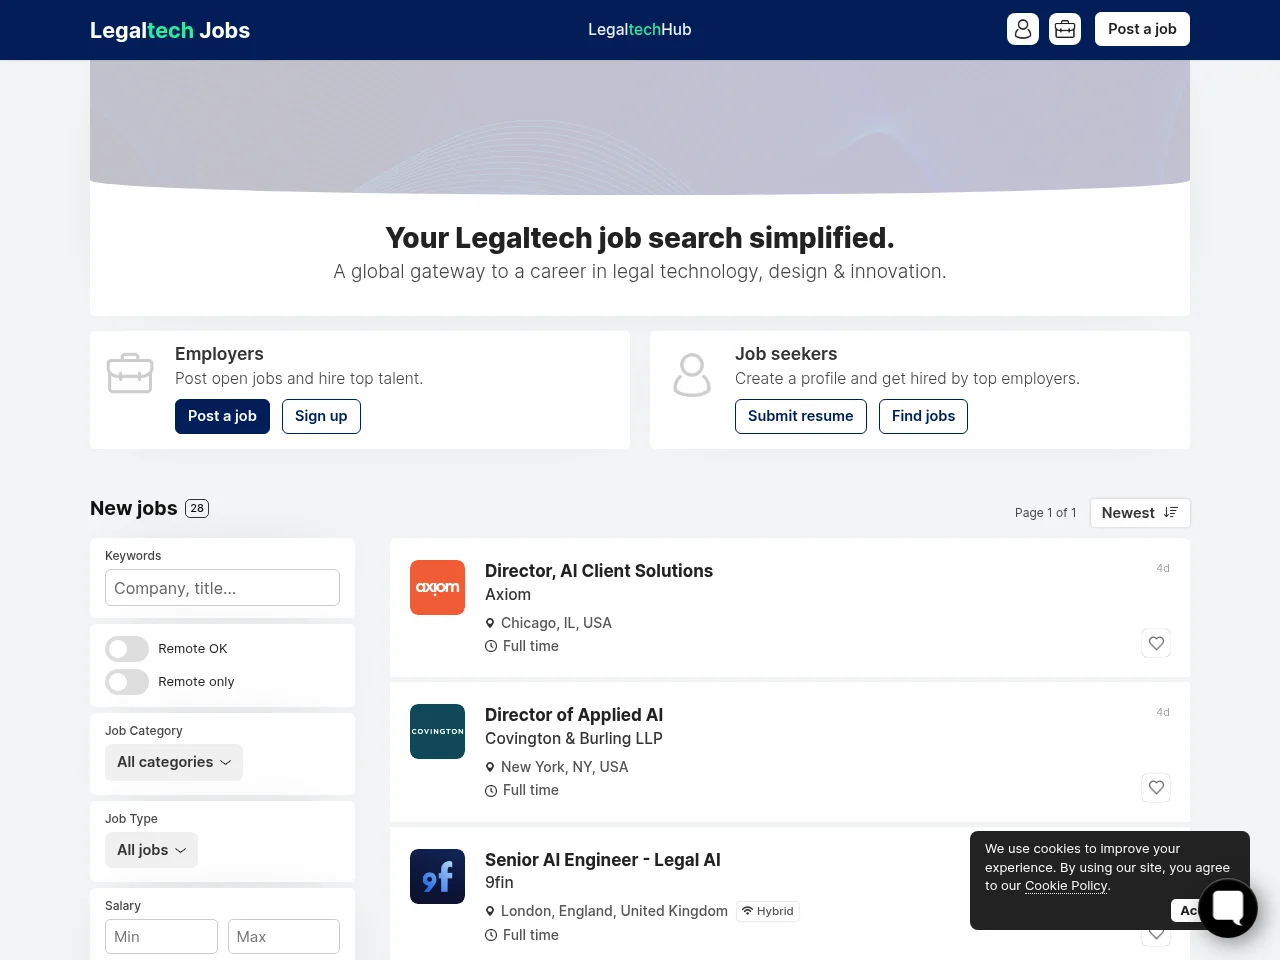Open Senior AI Engineer - Legal AI job
The image size is (1280, 960).
coord(603,860)
